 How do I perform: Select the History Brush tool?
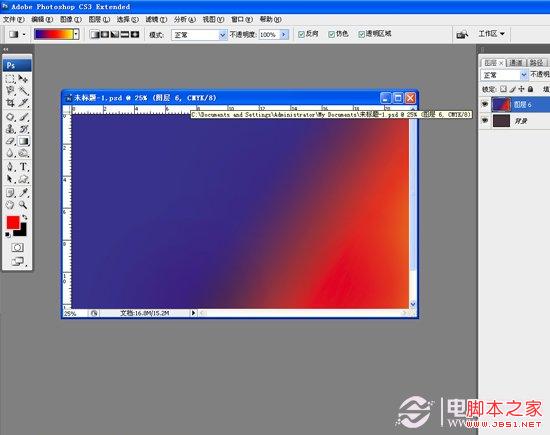pyautogui.click(x=23, y=129)
